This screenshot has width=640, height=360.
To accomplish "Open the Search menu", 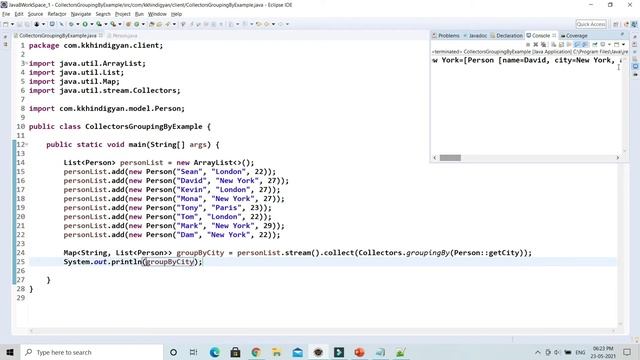I will 103,14.
